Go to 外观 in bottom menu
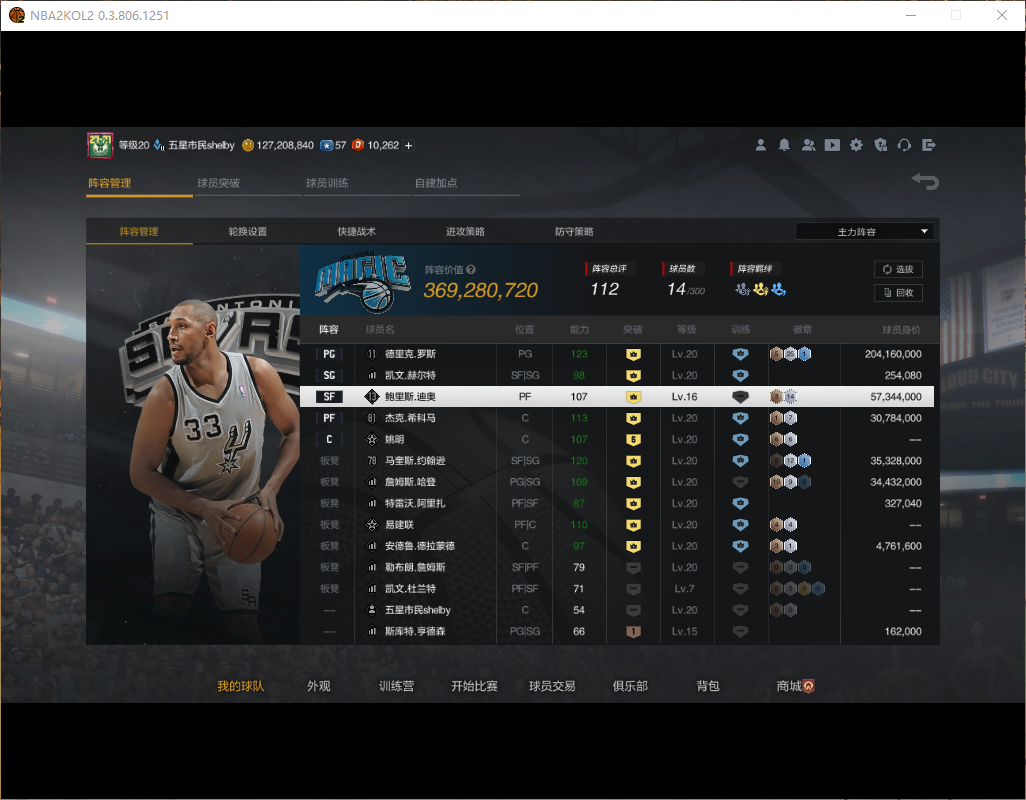1026x800 pixels. pyautogui.click(x=319, y=686)
